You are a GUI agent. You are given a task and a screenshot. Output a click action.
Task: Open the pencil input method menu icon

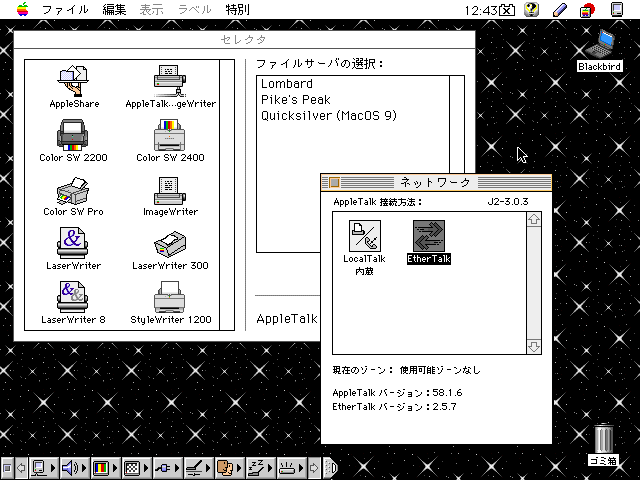pos(560,9)
